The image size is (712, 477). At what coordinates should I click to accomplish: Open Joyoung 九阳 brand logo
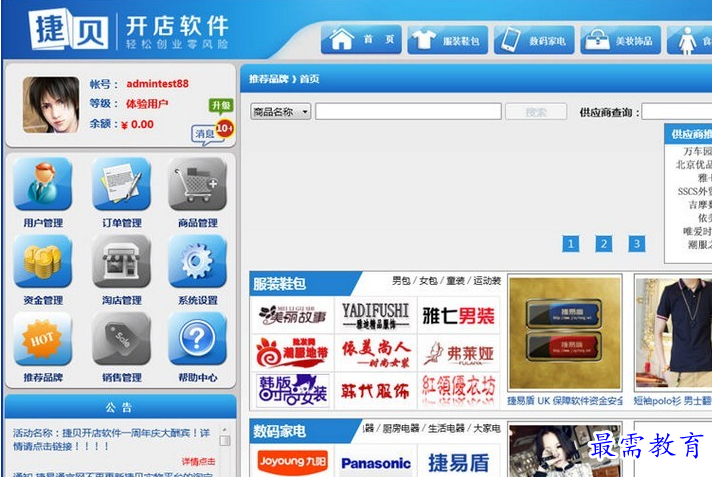pos(292,462)
